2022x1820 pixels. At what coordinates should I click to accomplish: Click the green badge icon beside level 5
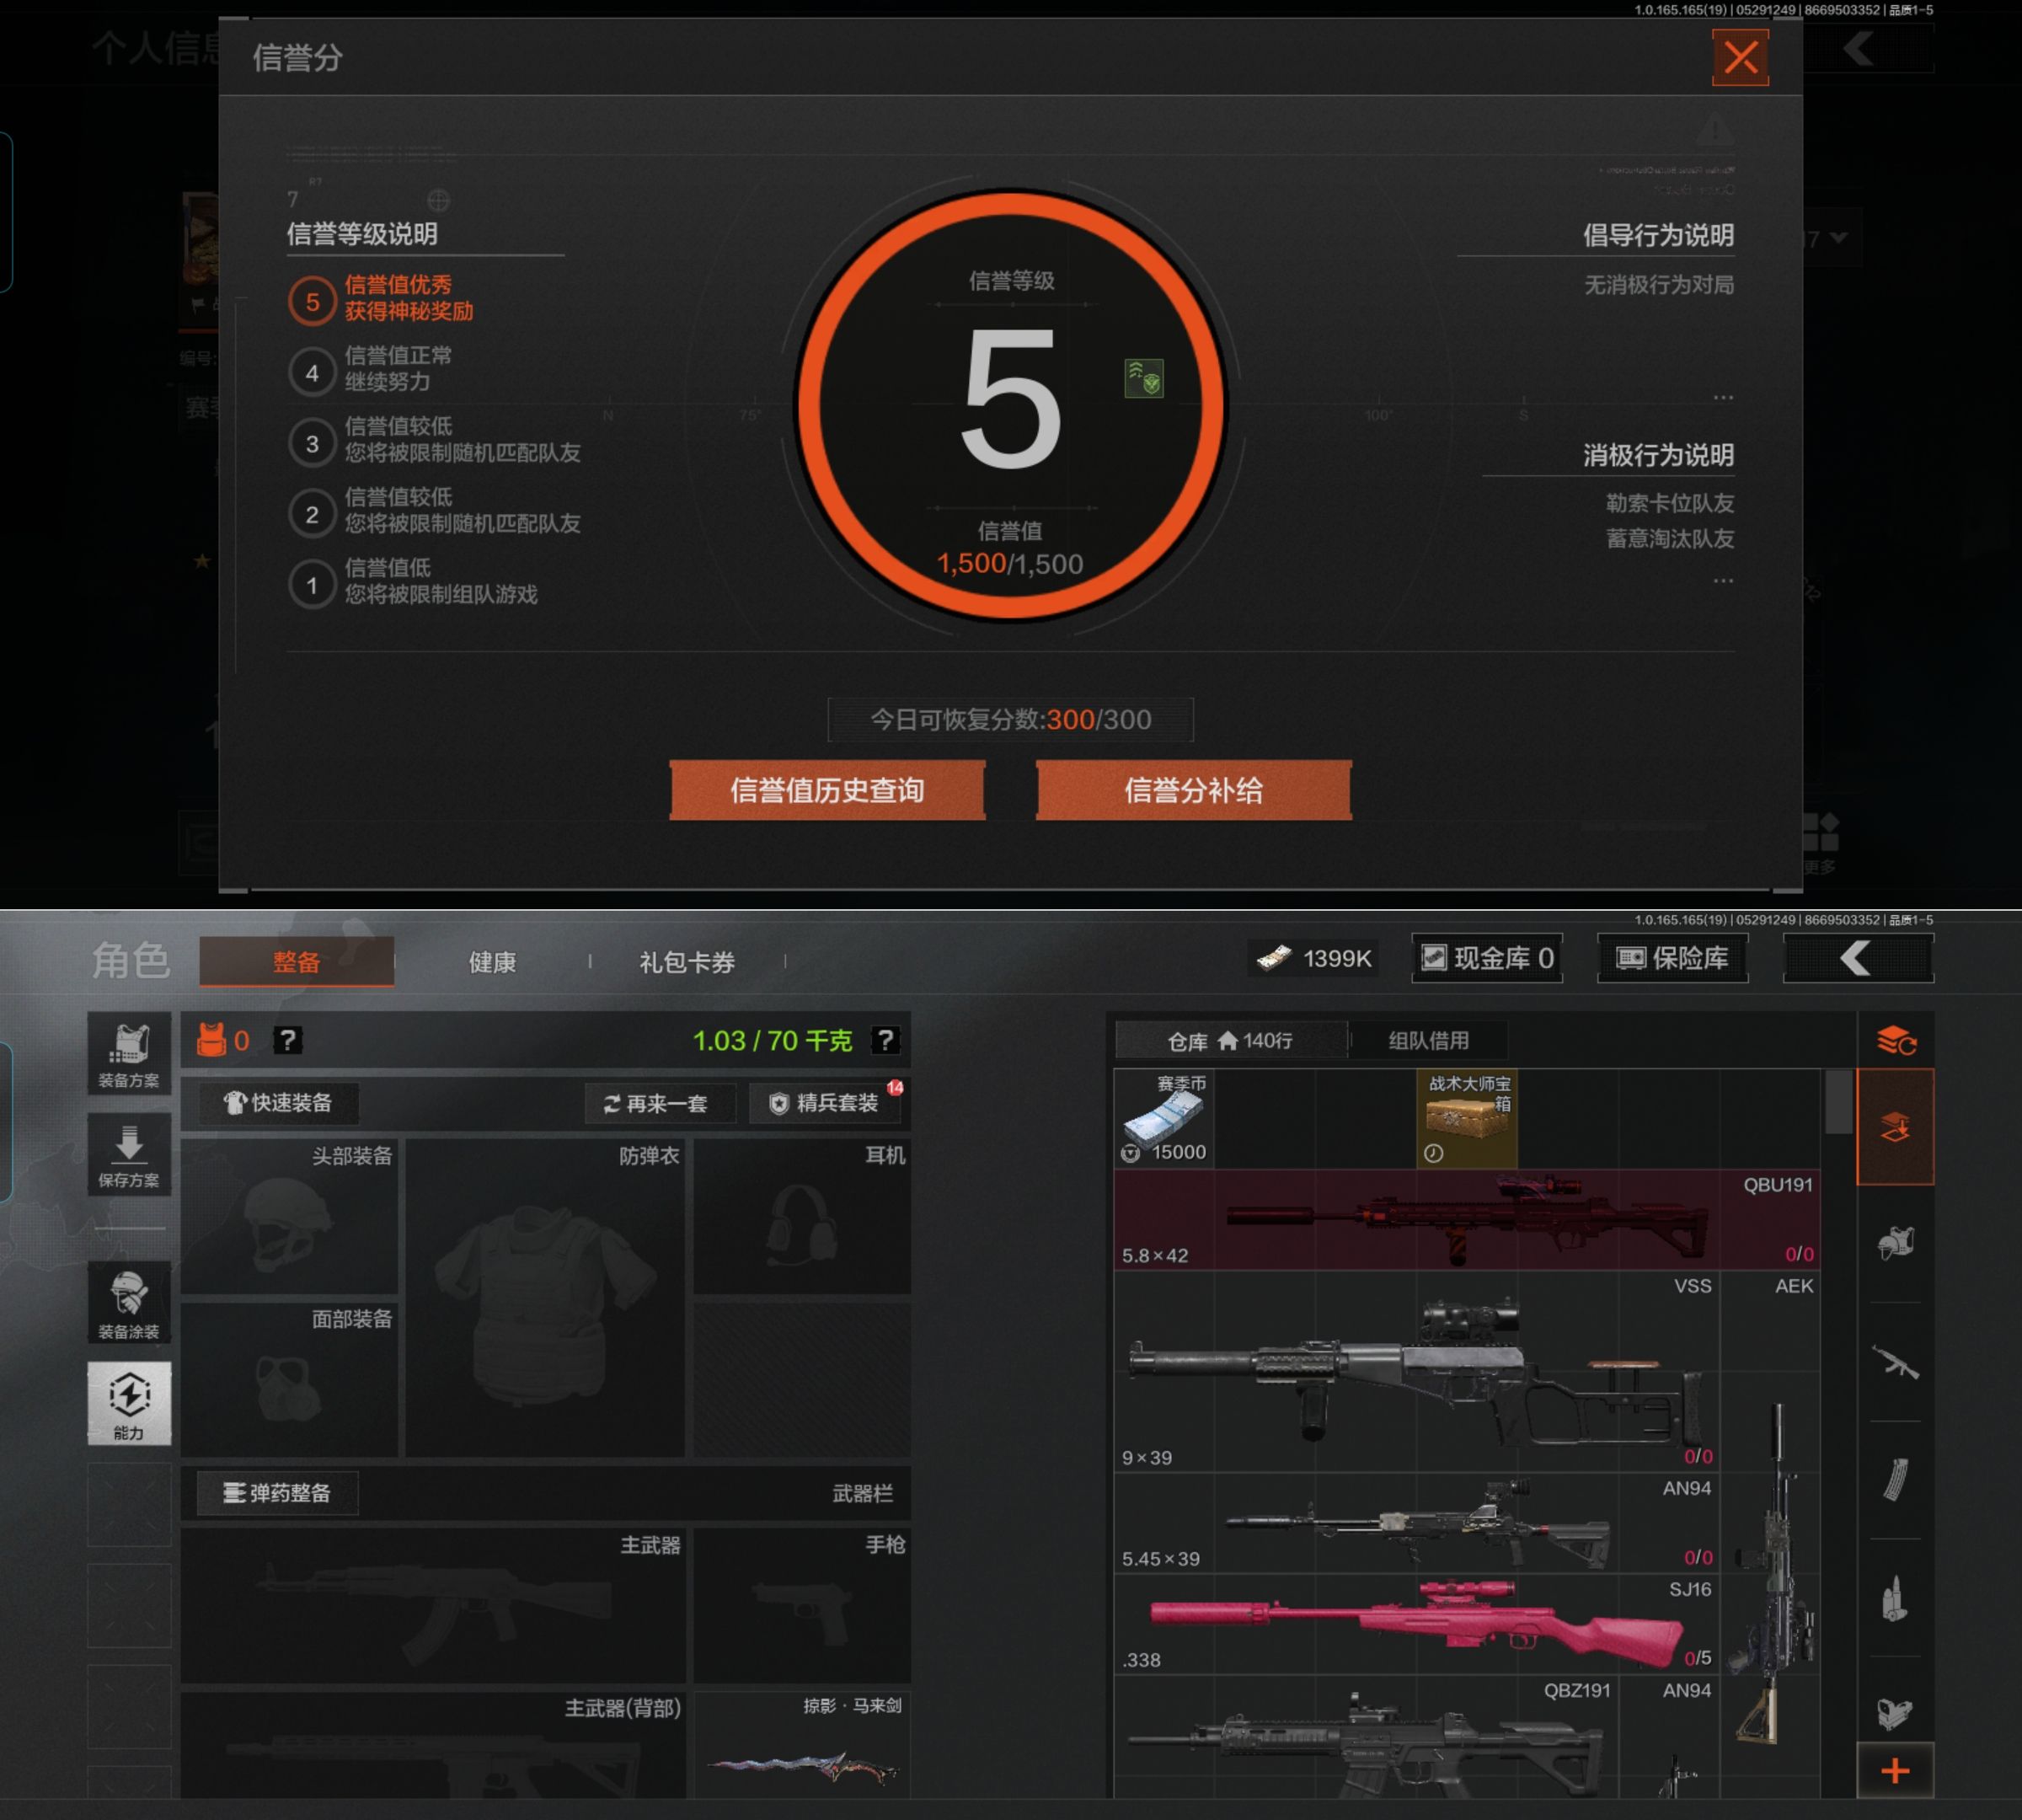tap(1144, 379)
